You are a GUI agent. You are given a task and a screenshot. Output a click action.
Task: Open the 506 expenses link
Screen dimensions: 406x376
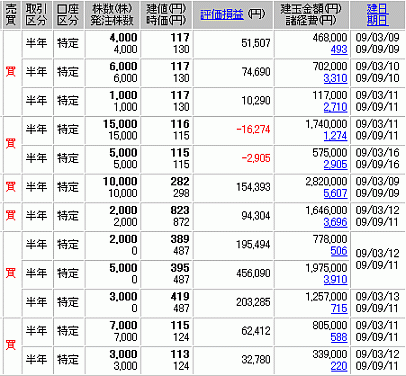point(339,251)
